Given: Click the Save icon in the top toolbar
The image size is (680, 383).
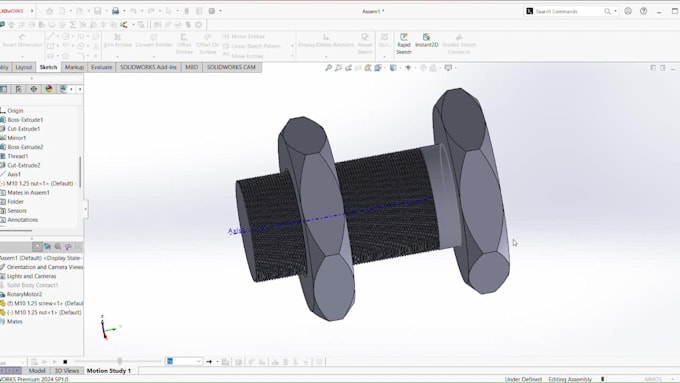Looking at the screenshot, I should click(x=98, y=11).
